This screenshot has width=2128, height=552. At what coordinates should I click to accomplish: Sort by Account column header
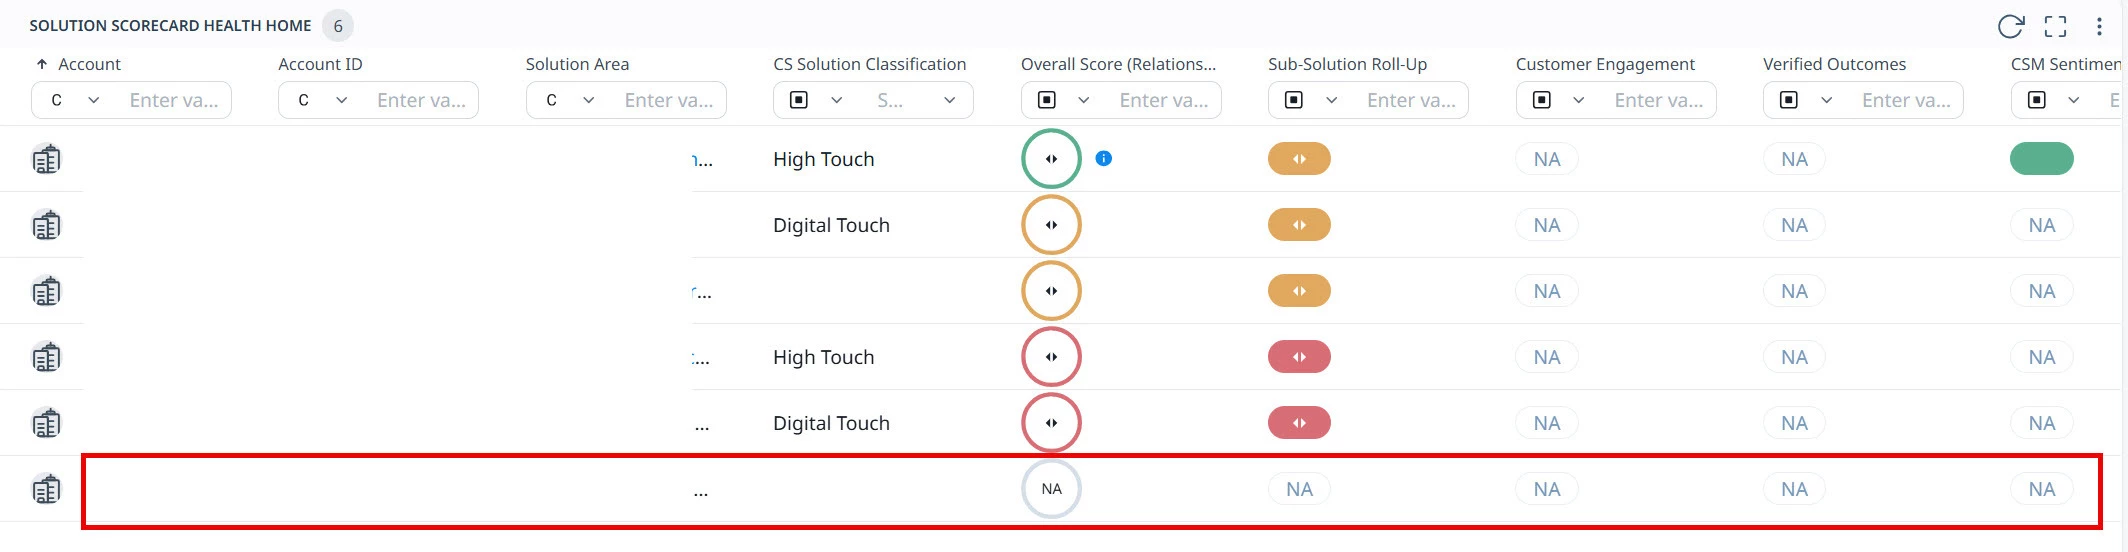pyautogui.click(x=89, y=64)
